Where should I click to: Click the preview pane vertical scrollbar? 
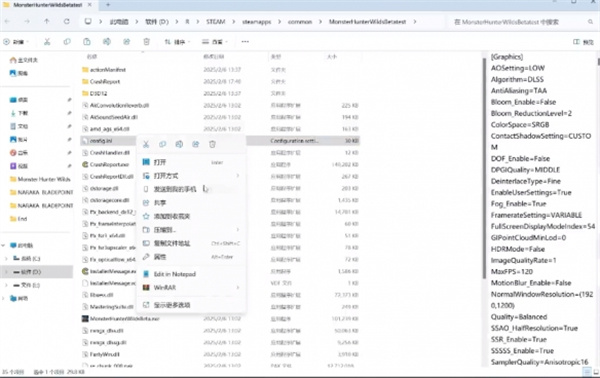click(598, 210)
